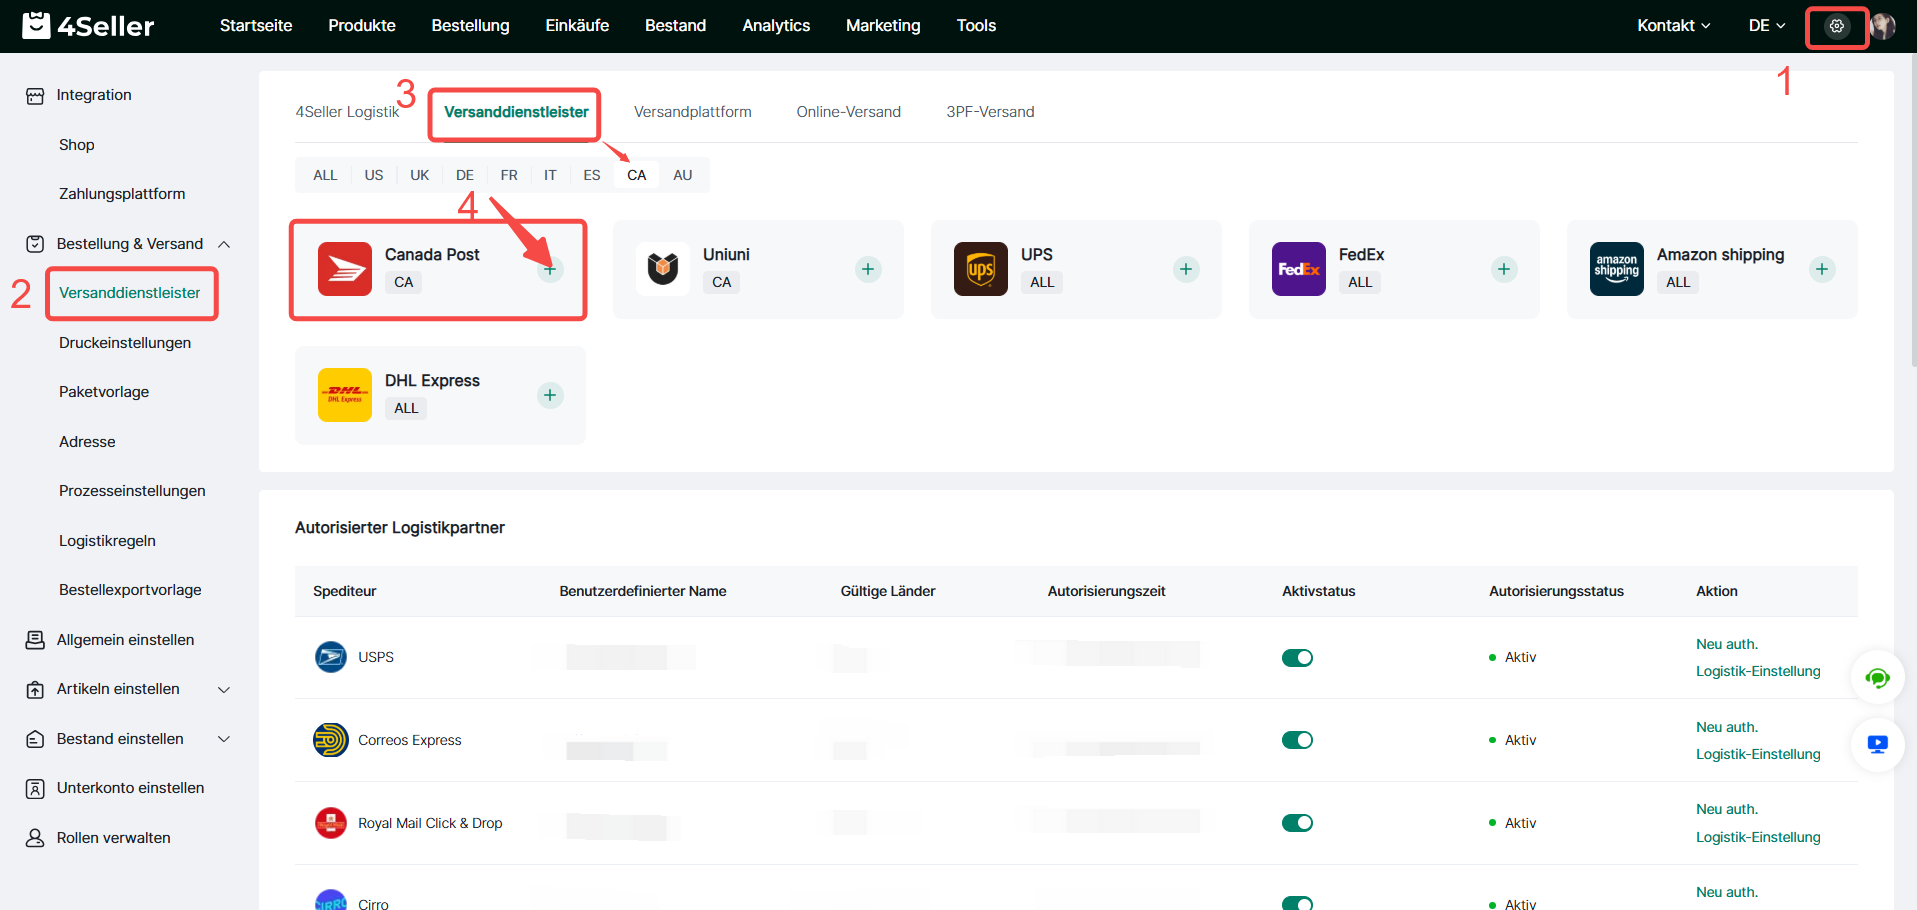Switch off Royal Mail Click & Drop toggle
Image resolution: width=1917 pixels, height=910 pixels.
point(1297,823)
